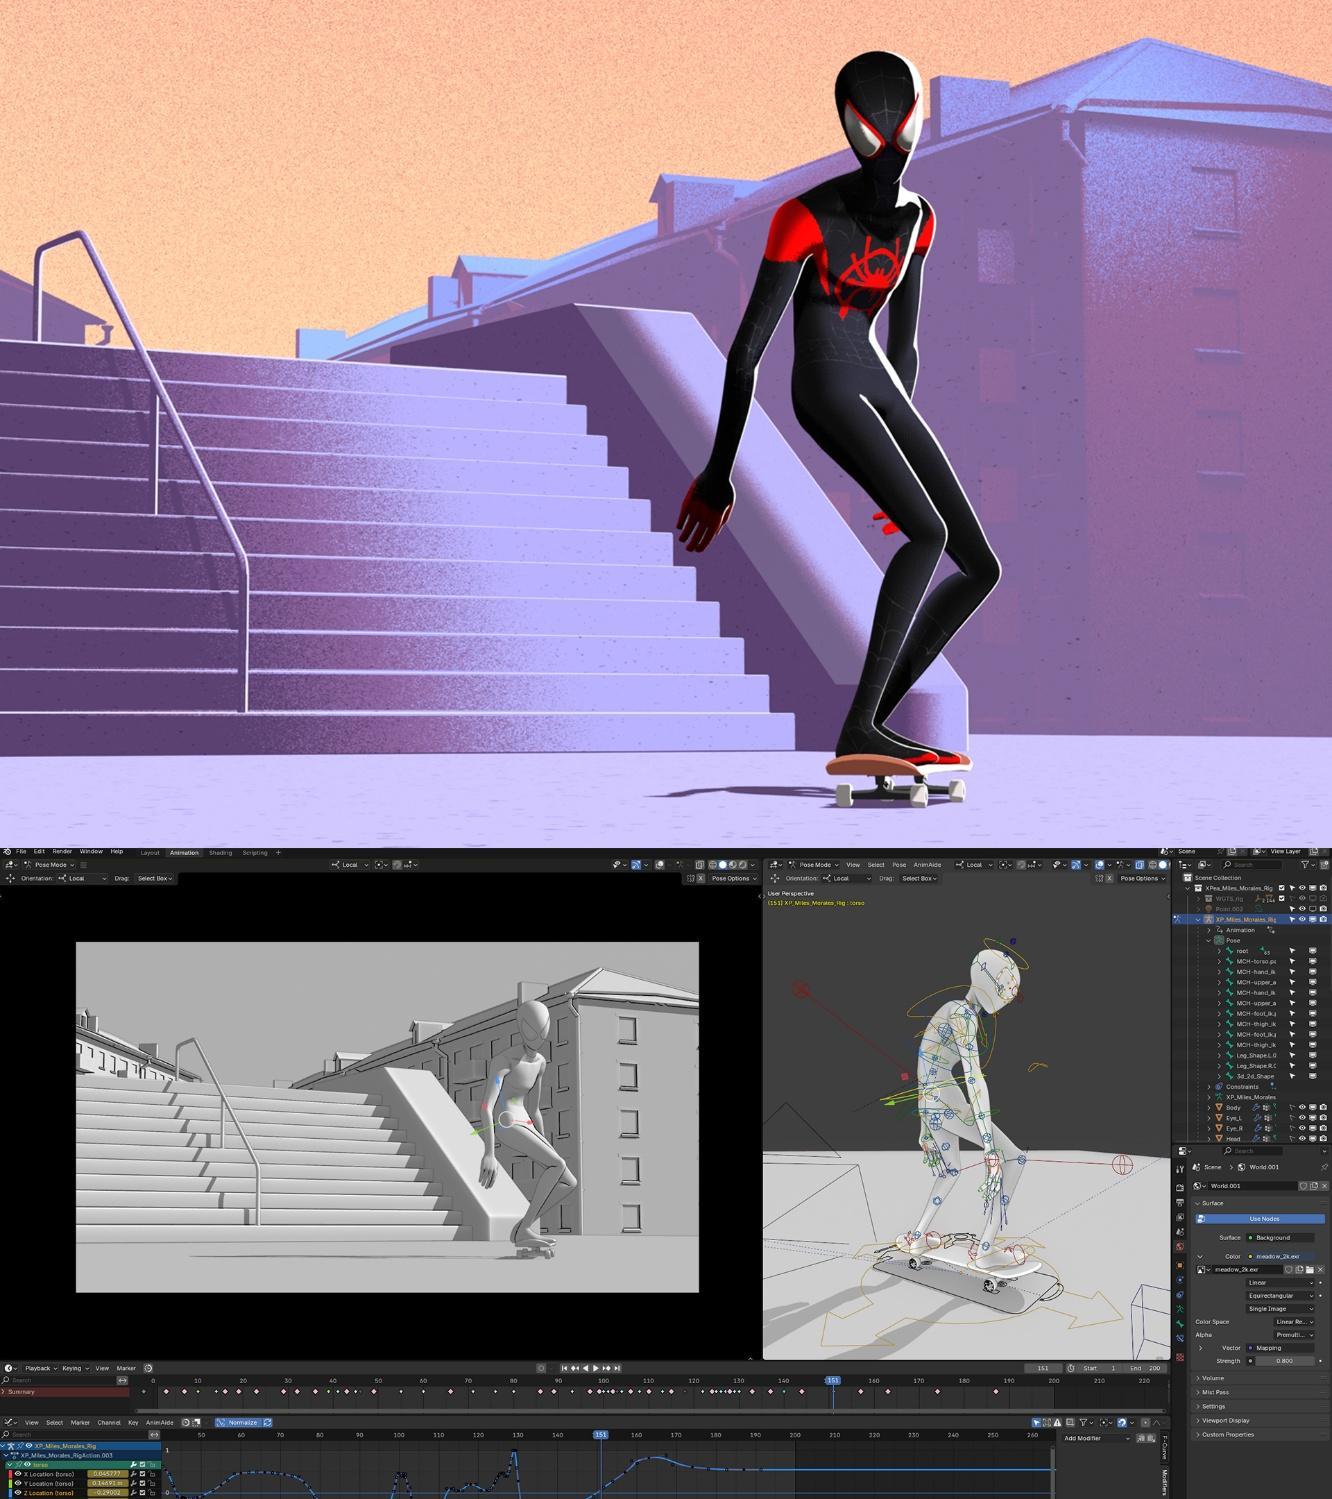Open the Pose menu in the right viewport
The height and width of the screenshot is (1499, 1332).
(x=899, y=865)
